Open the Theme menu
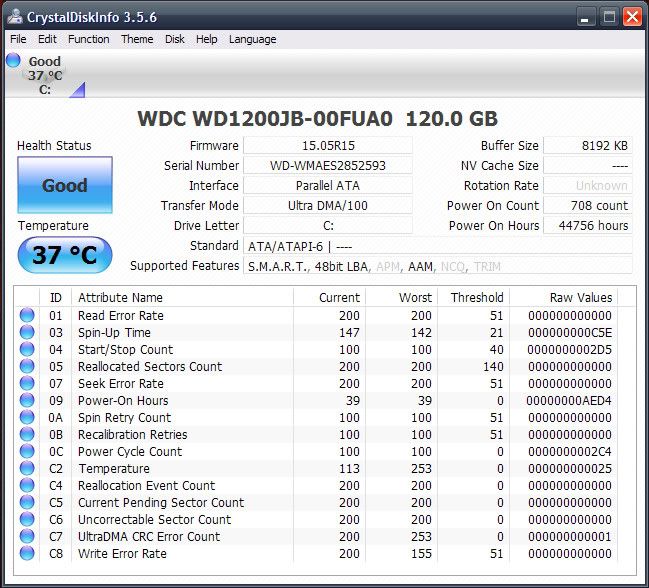 [137, 39]
